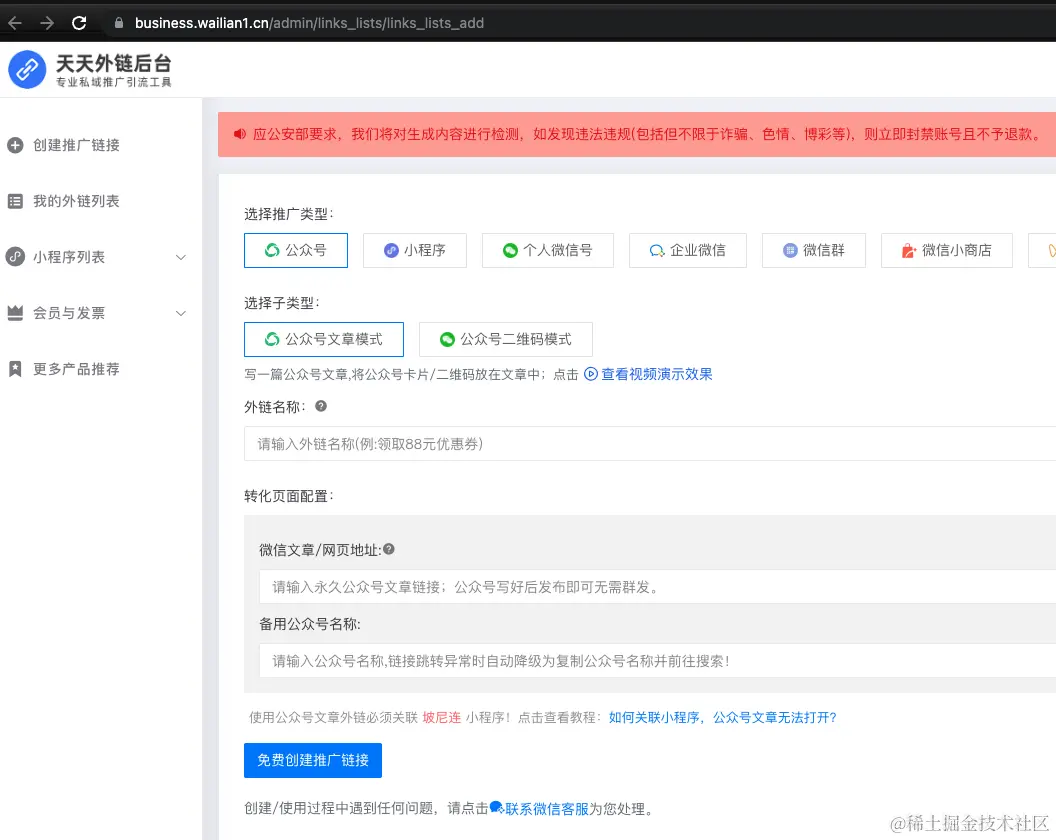Select the 微信群 promotion type
Image resolution: width=1056 pixels, height=840 pixels.
814,251
